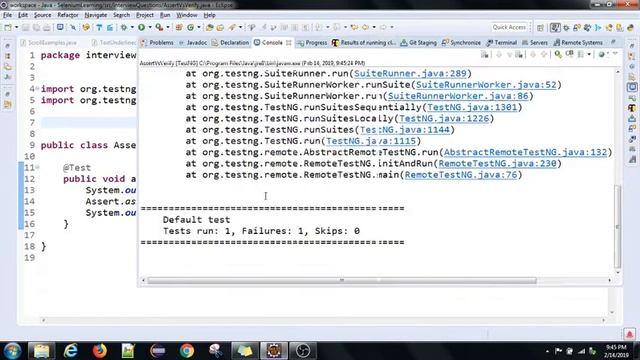Screen dimensions: 640x360
Task: Open Google Chrome from the taskbar
Action: tap(187, 351)
